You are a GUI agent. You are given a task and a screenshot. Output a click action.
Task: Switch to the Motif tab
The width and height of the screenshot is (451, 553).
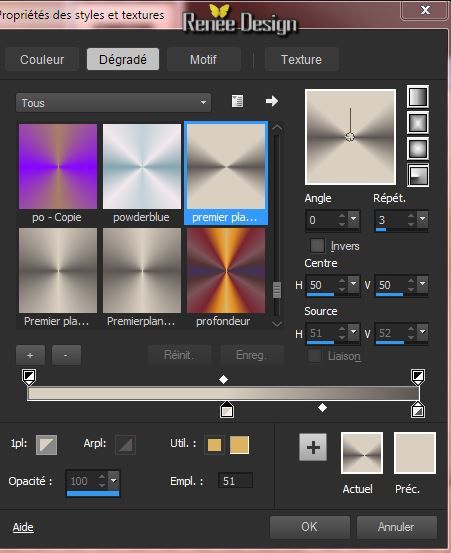(203, 59)
